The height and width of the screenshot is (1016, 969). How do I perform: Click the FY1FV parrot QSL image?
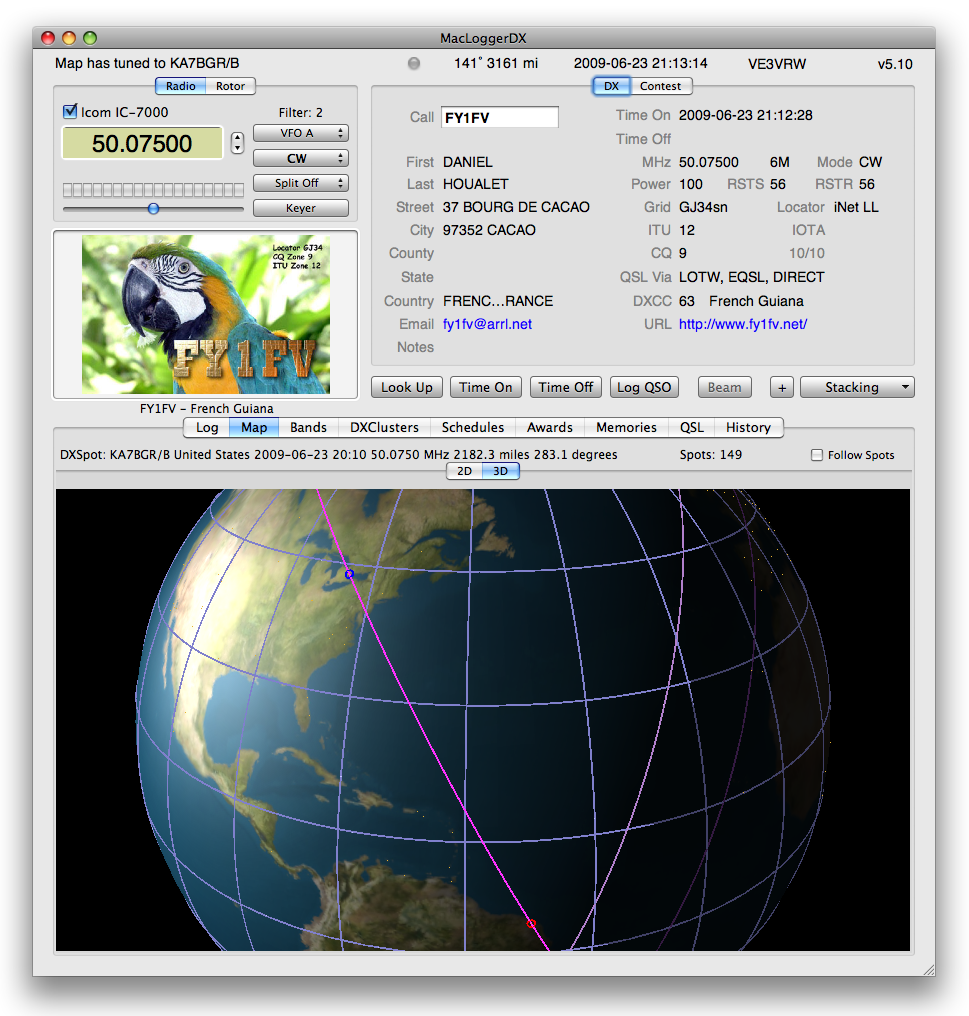pyautogui.click(x=205, y=314)
